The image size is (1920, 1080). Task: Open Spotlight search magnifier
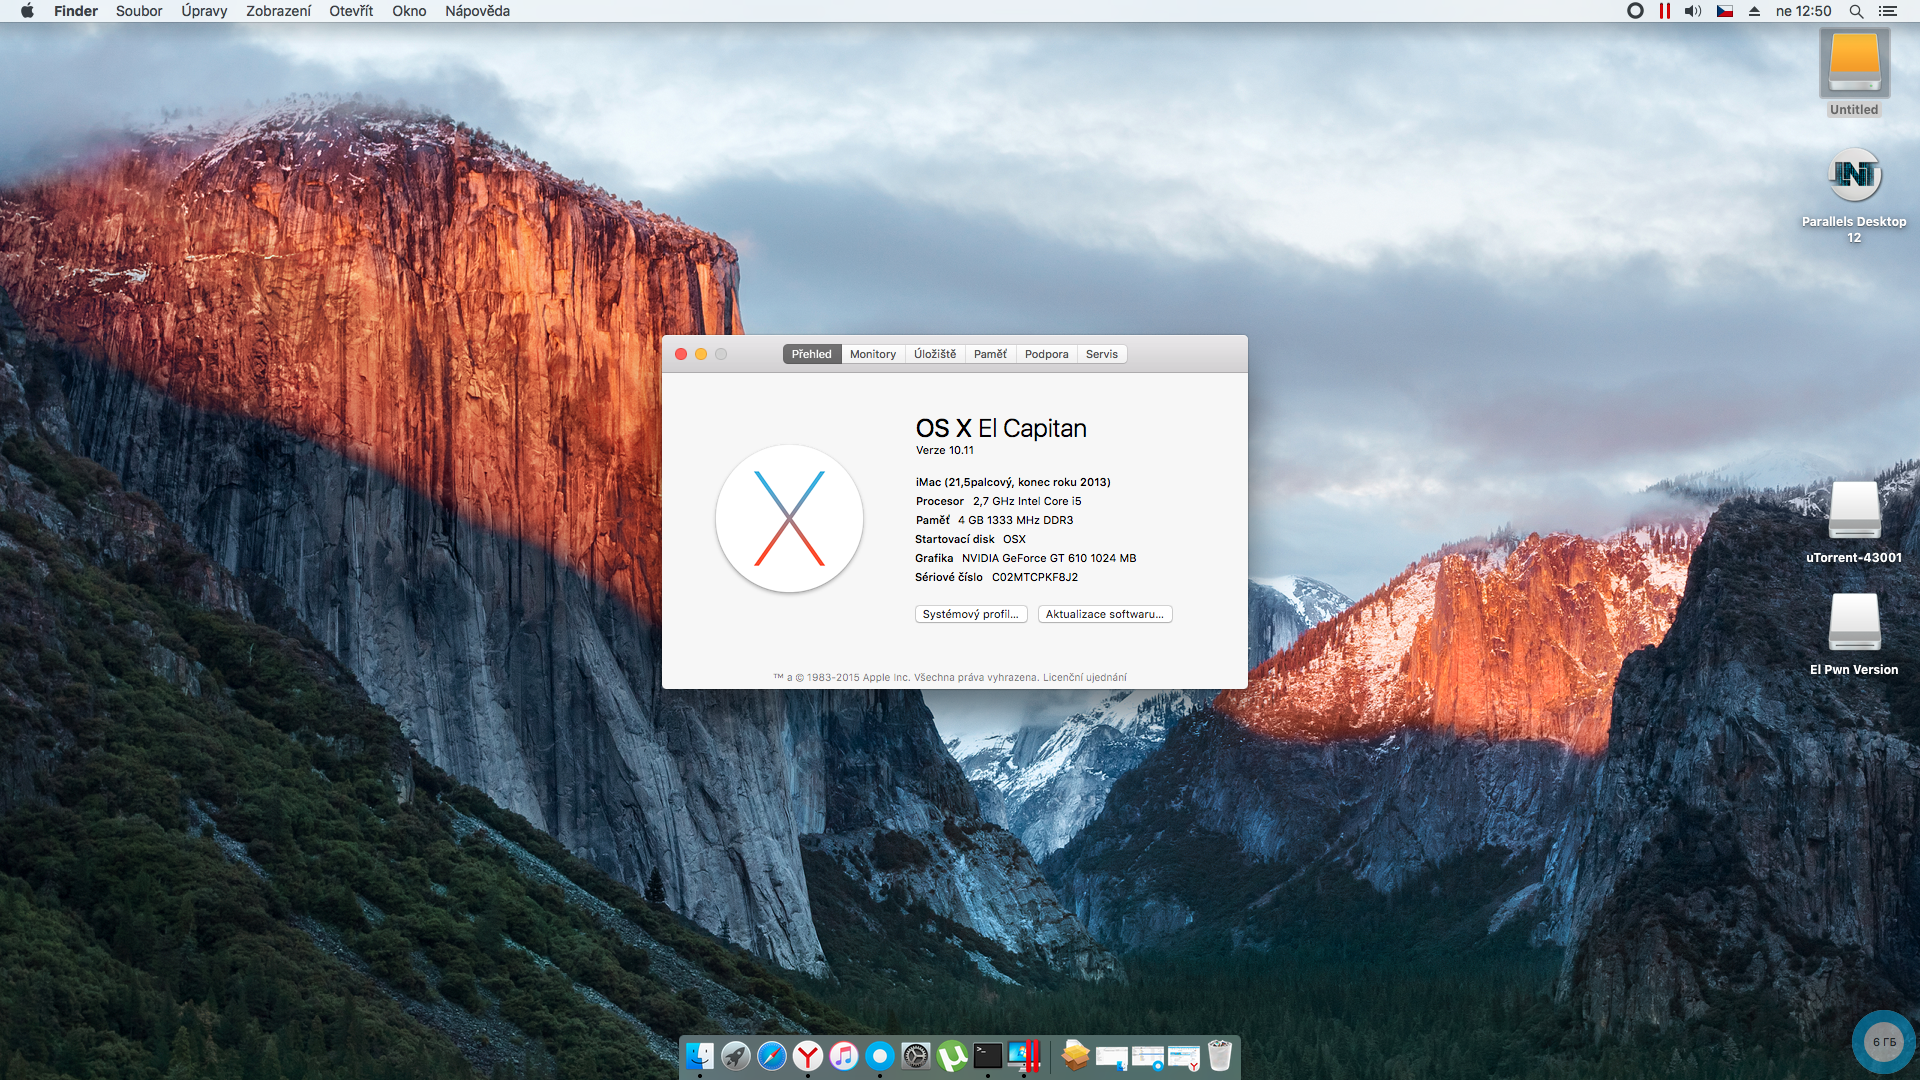1856,11
